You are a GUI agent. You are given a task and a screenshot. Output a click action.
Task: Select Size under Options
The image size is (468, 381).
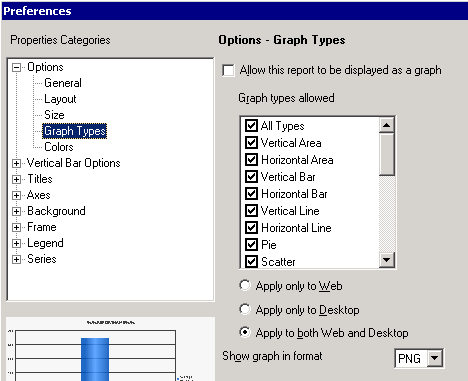pyautogui.click(x=54, y=115)
